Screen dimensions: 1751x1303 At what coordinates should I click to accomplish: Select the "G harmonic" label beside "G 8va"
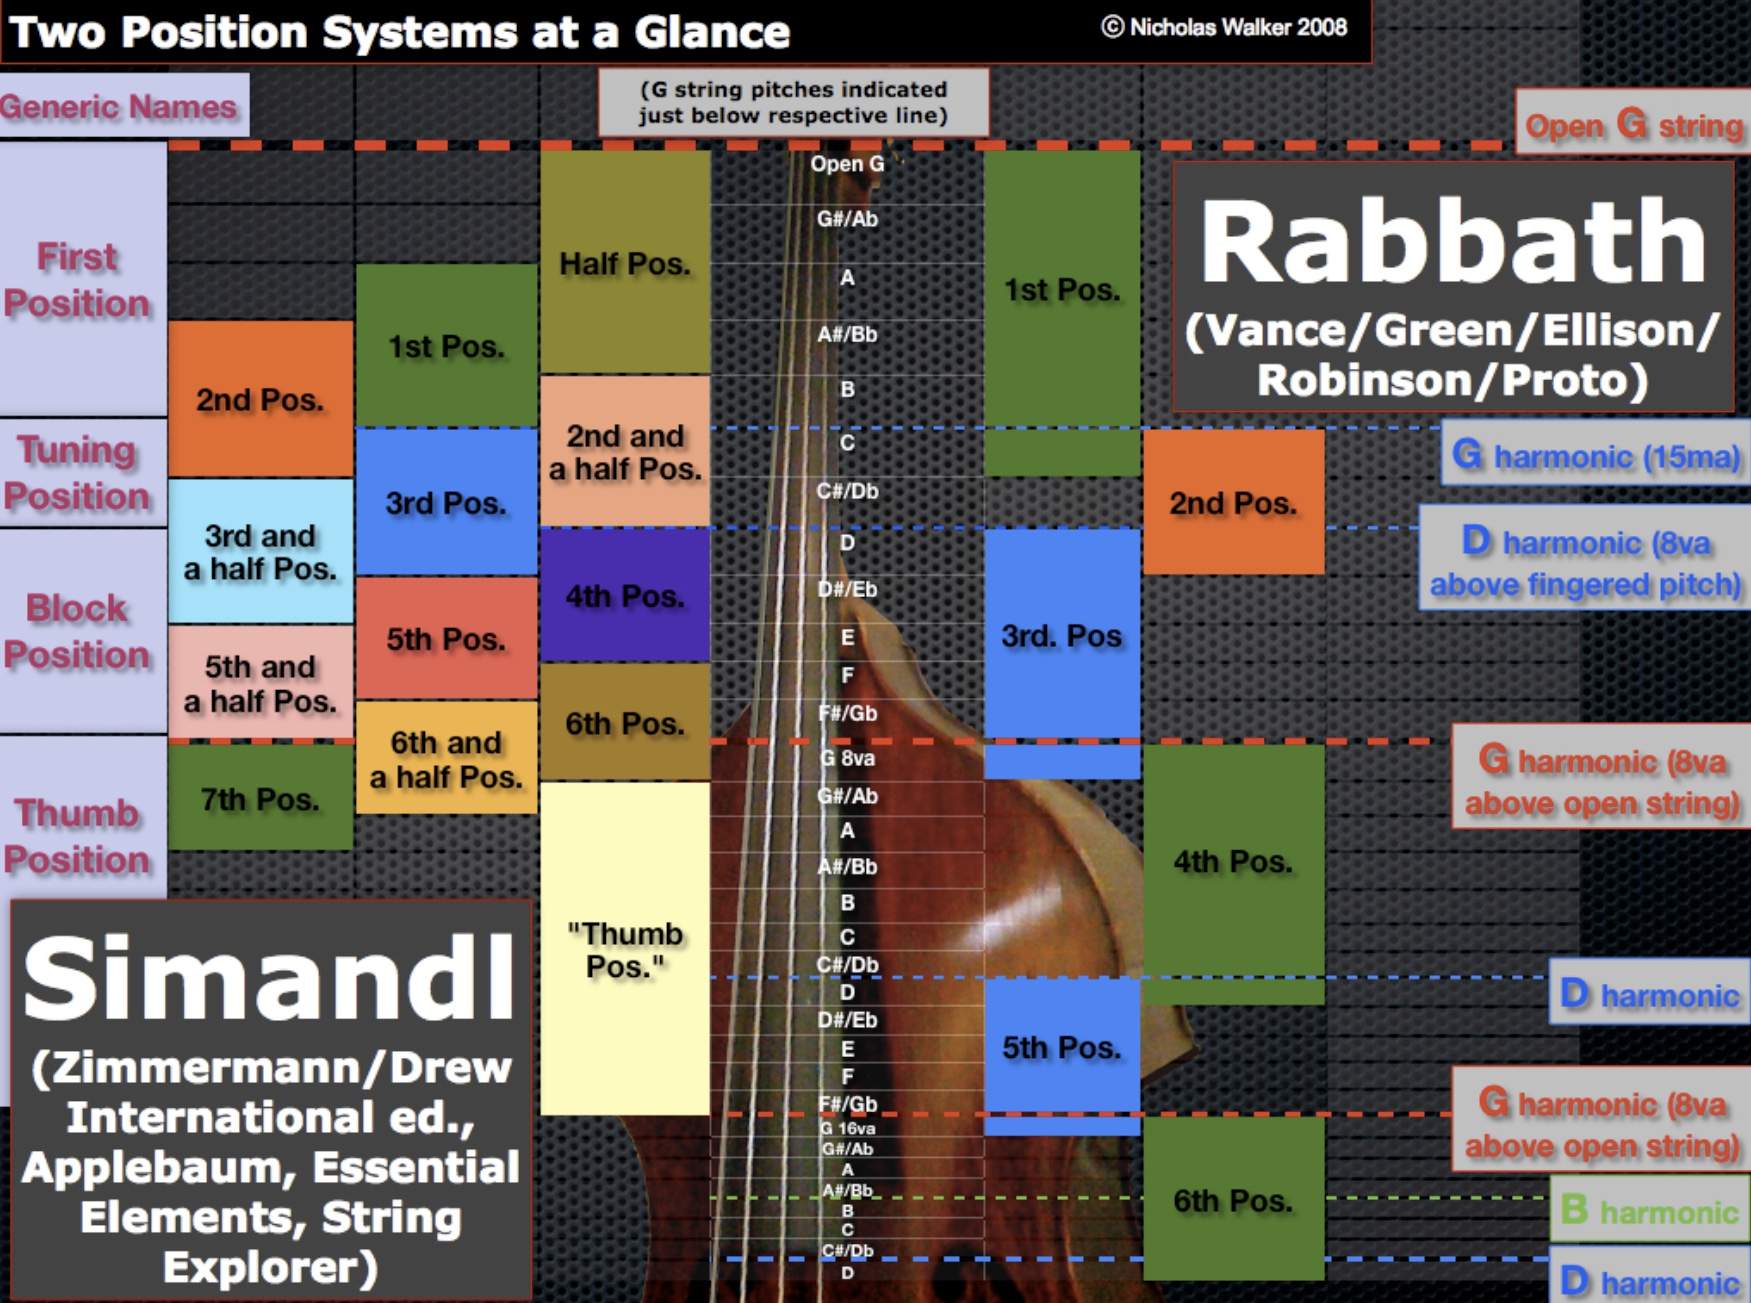click(x=1602, y=777)
